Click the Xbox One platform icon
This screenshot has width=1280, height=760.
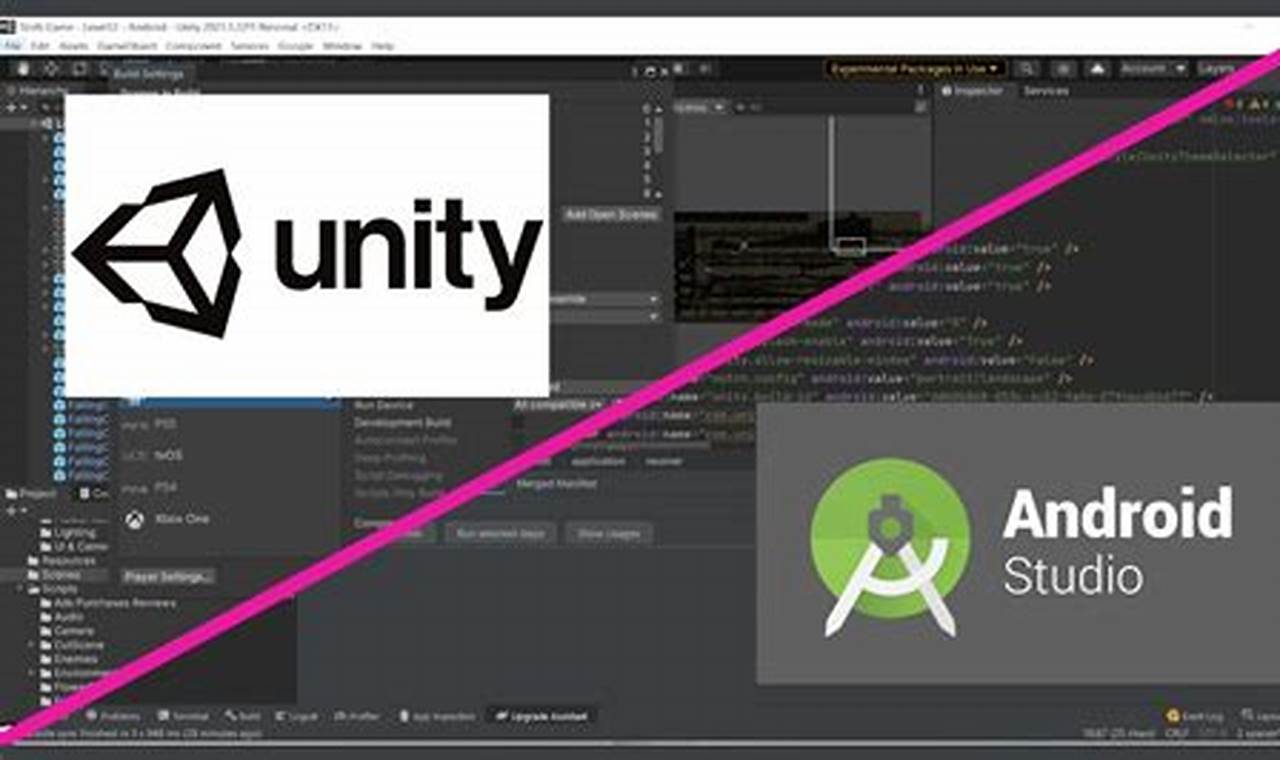tap(135, 519)
